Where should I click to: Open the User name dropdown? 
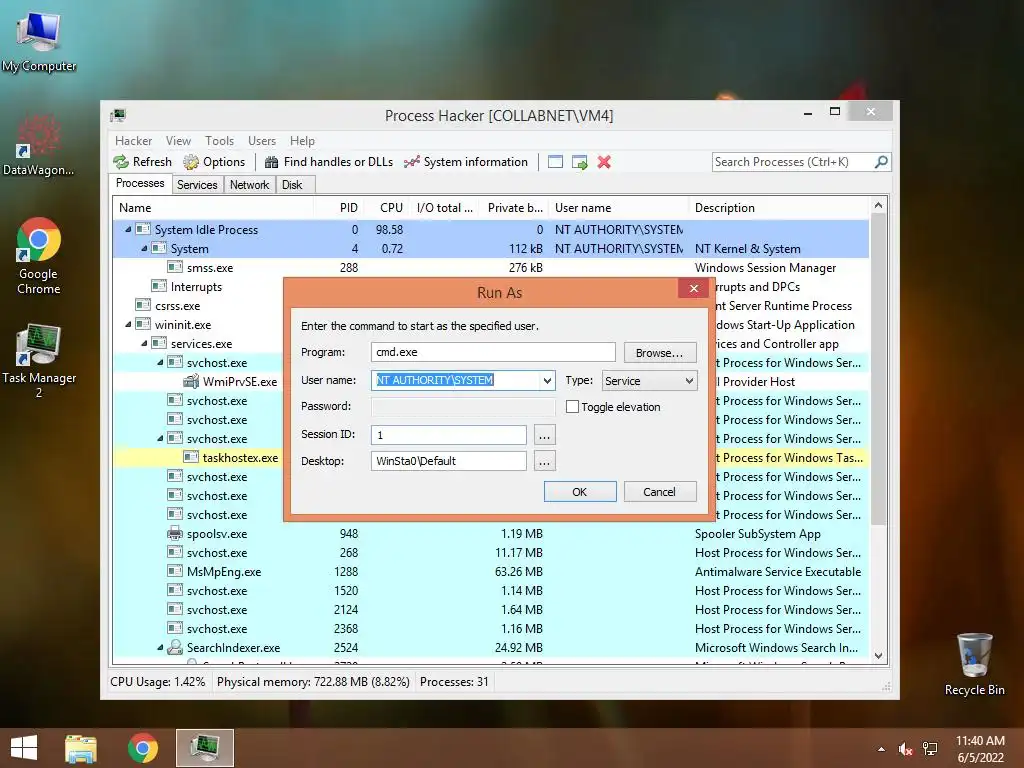(547, 381)
